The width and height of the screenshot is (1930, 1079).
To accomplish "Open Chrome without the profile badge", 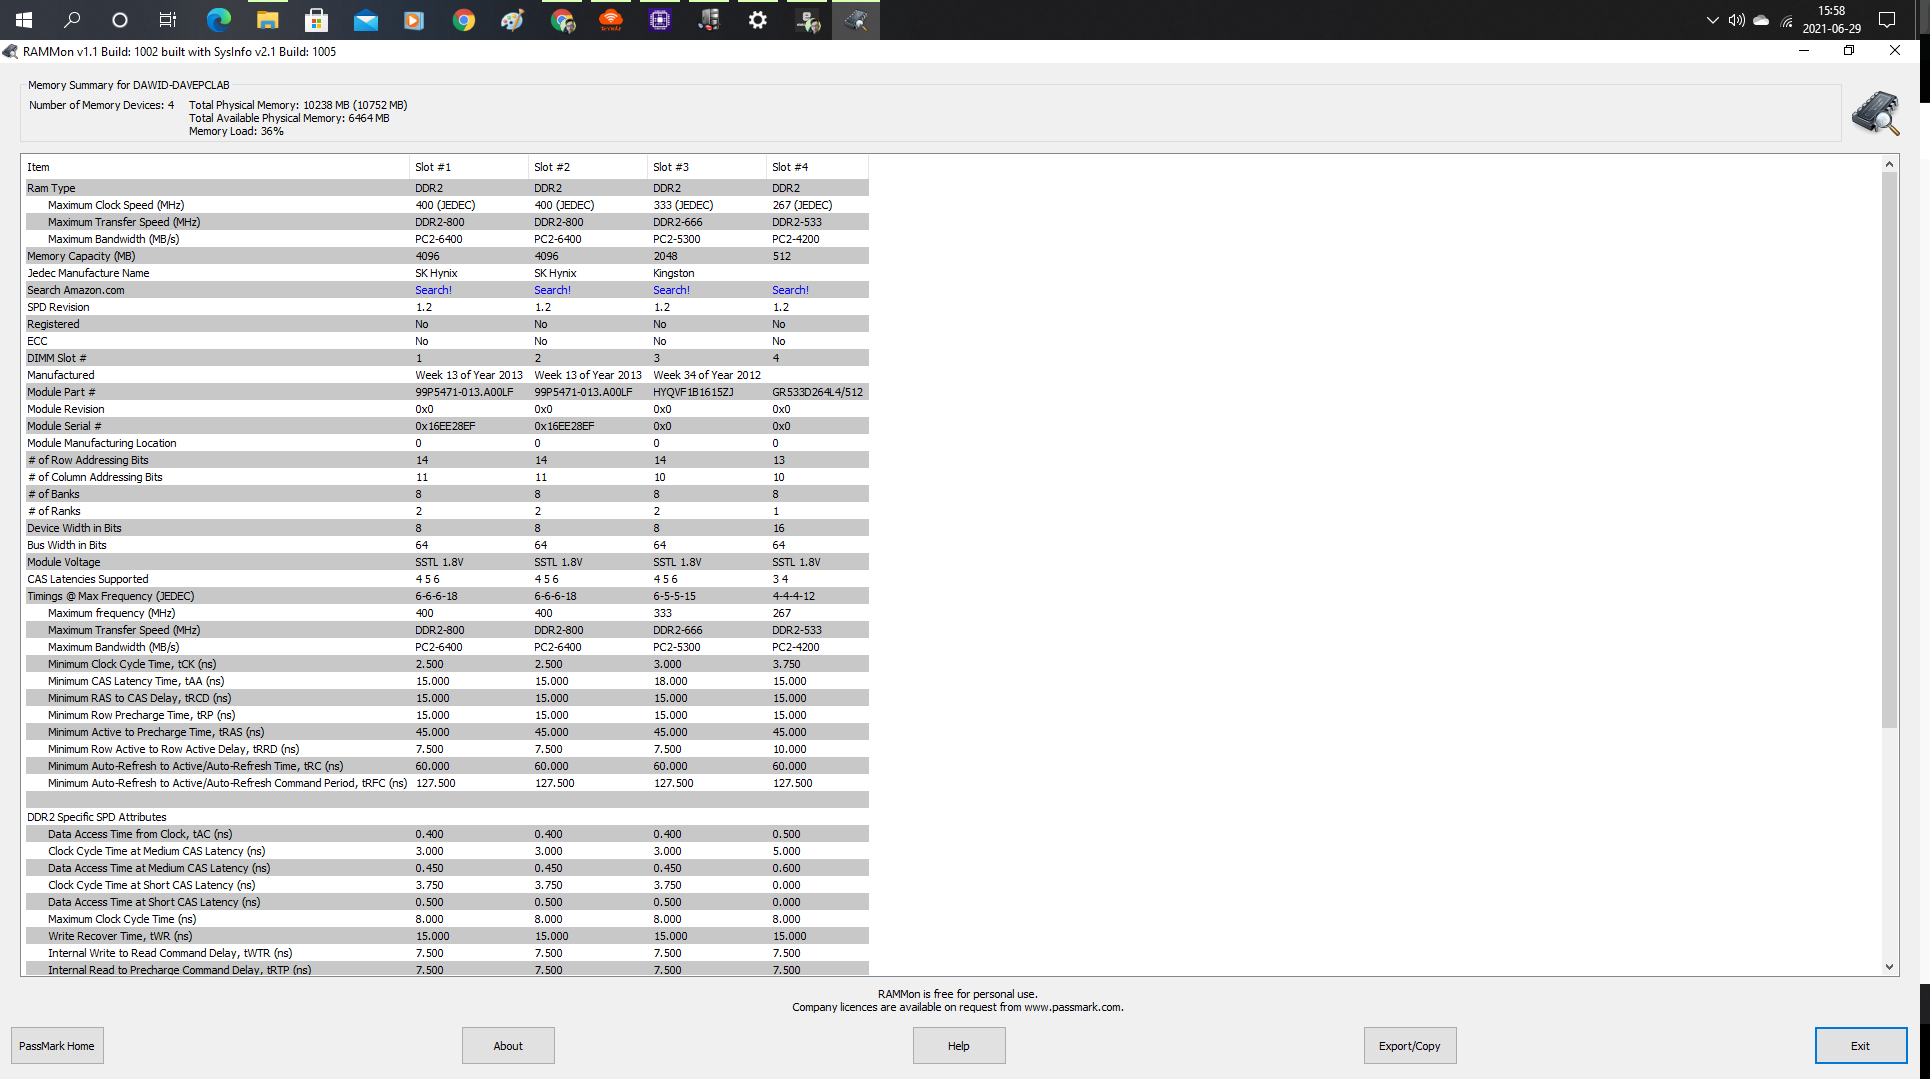I will tap(463, 20).
